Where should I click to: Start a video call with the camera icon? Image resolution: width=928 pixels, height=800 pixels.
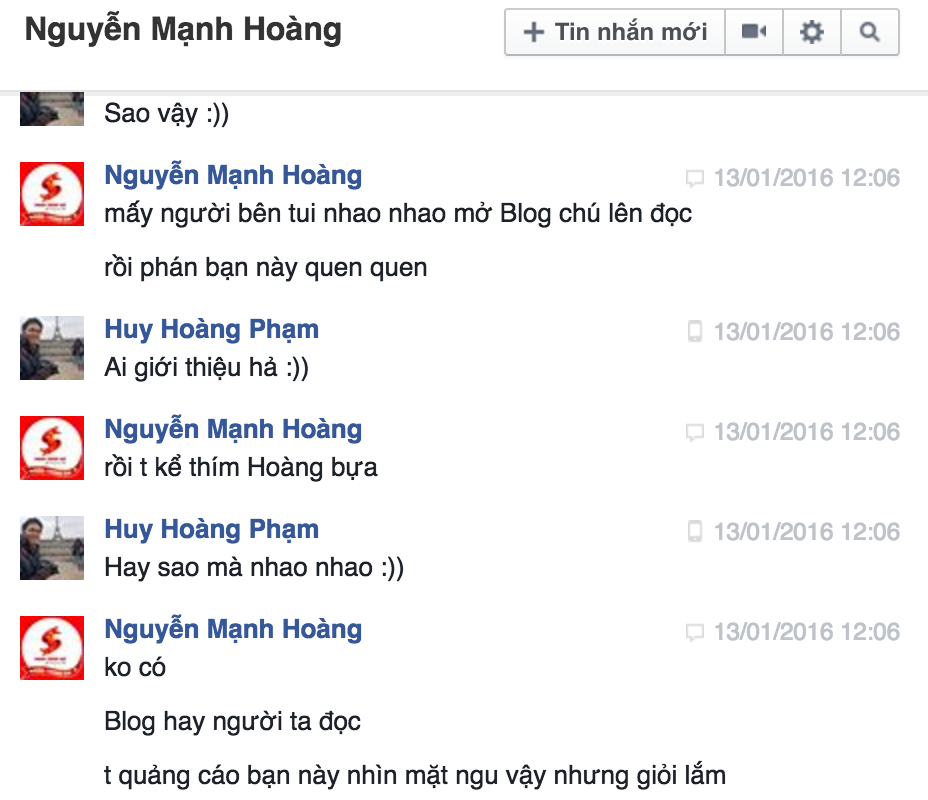pos(754,32)
